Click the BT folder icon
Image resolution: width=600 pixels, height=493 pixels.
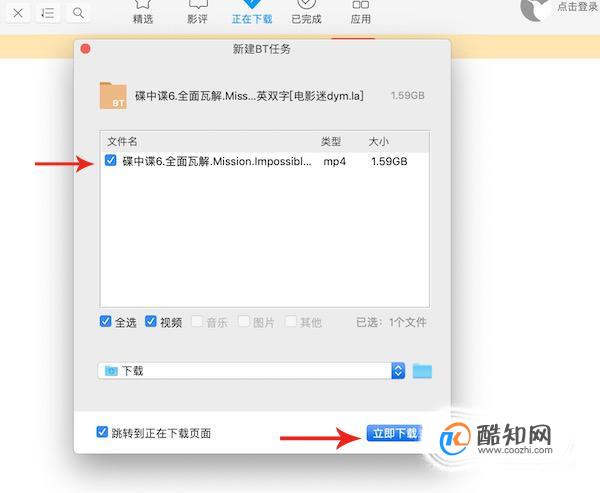click(113, 96)
